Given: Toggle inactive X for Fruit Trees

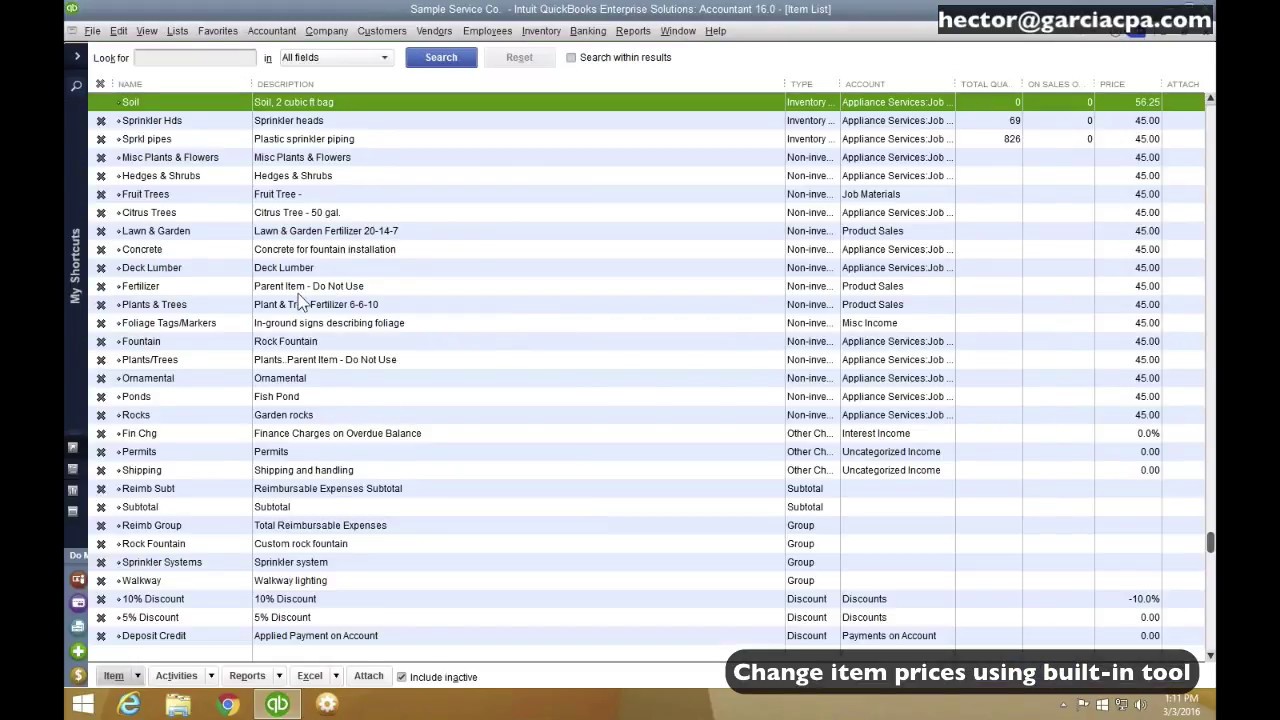Looking at the screenshot, I should [x=101, y=194].
